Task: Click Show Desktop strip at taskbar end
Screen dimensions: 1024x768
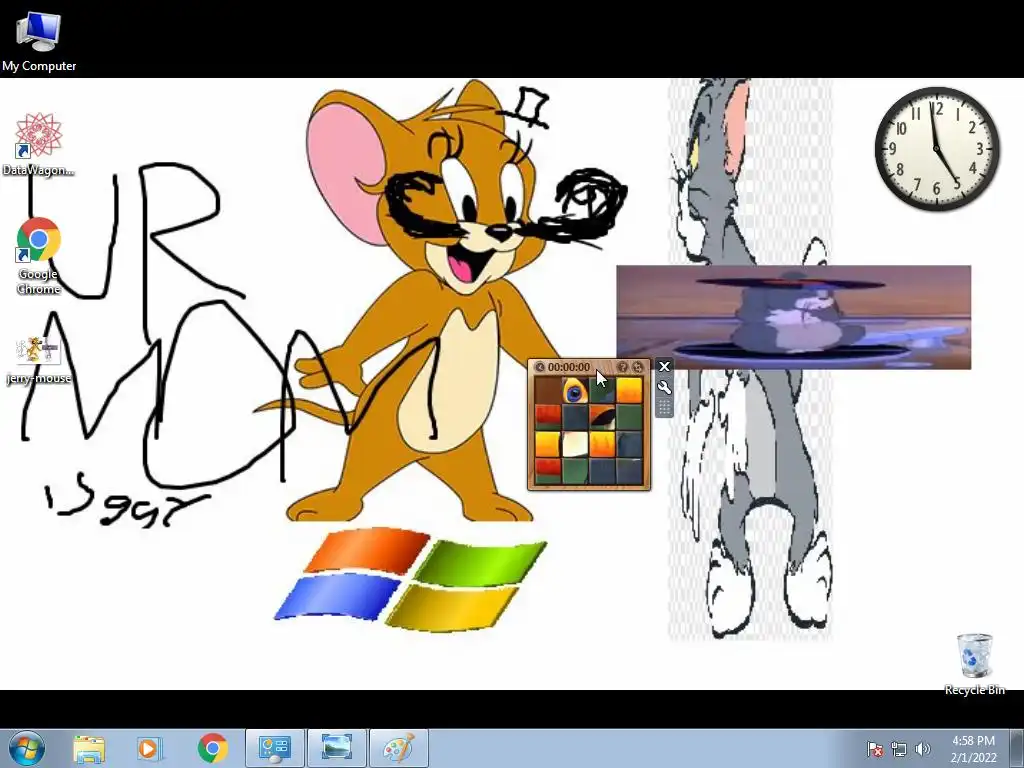Action: [x=1017, y=748]
